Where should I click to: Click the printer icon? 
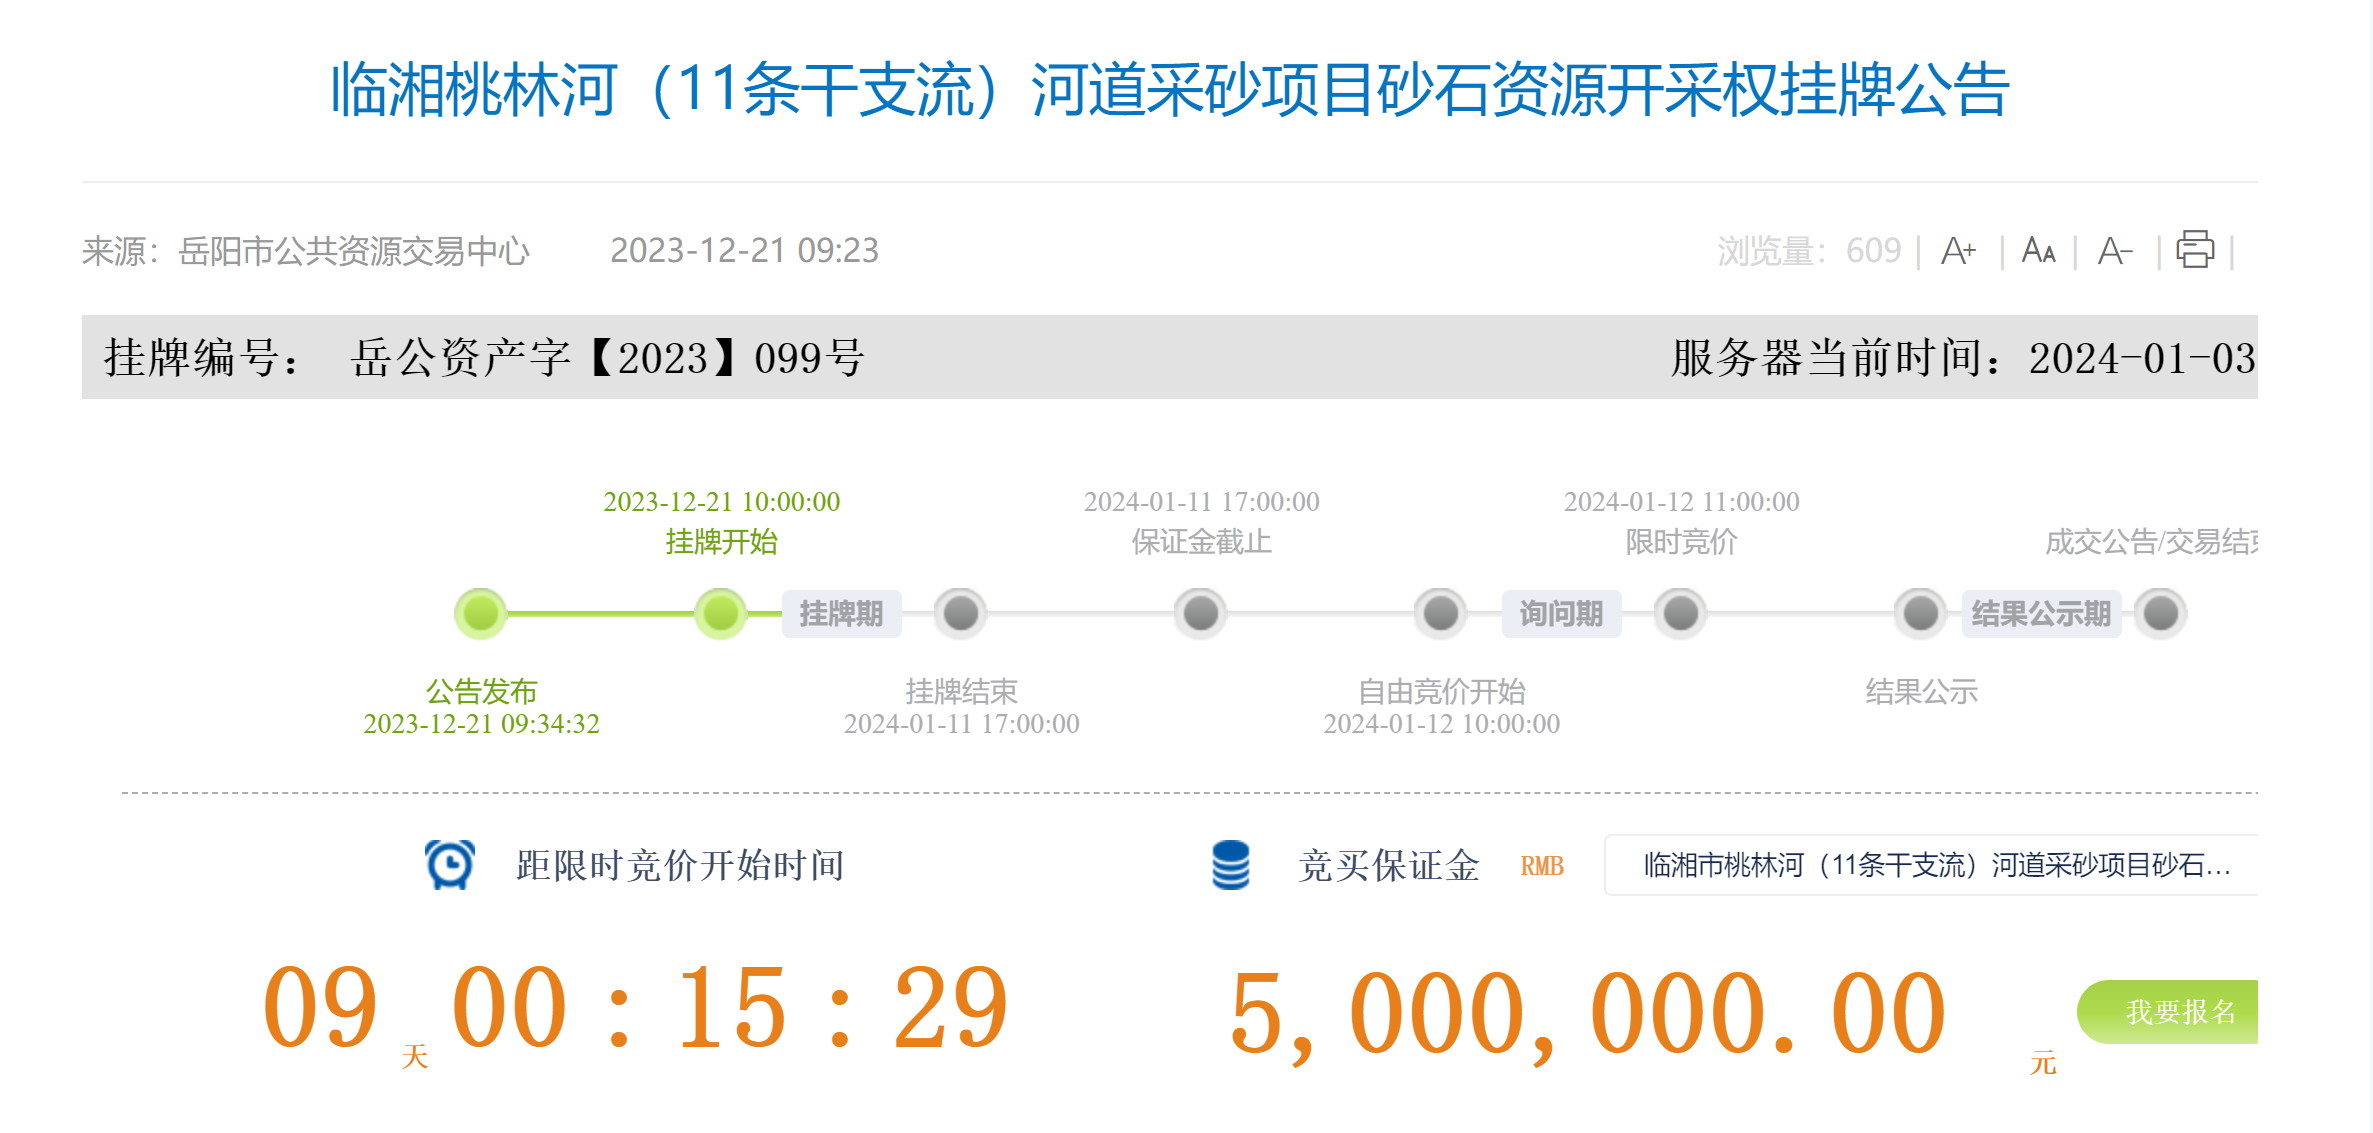tap(2194, 249)
